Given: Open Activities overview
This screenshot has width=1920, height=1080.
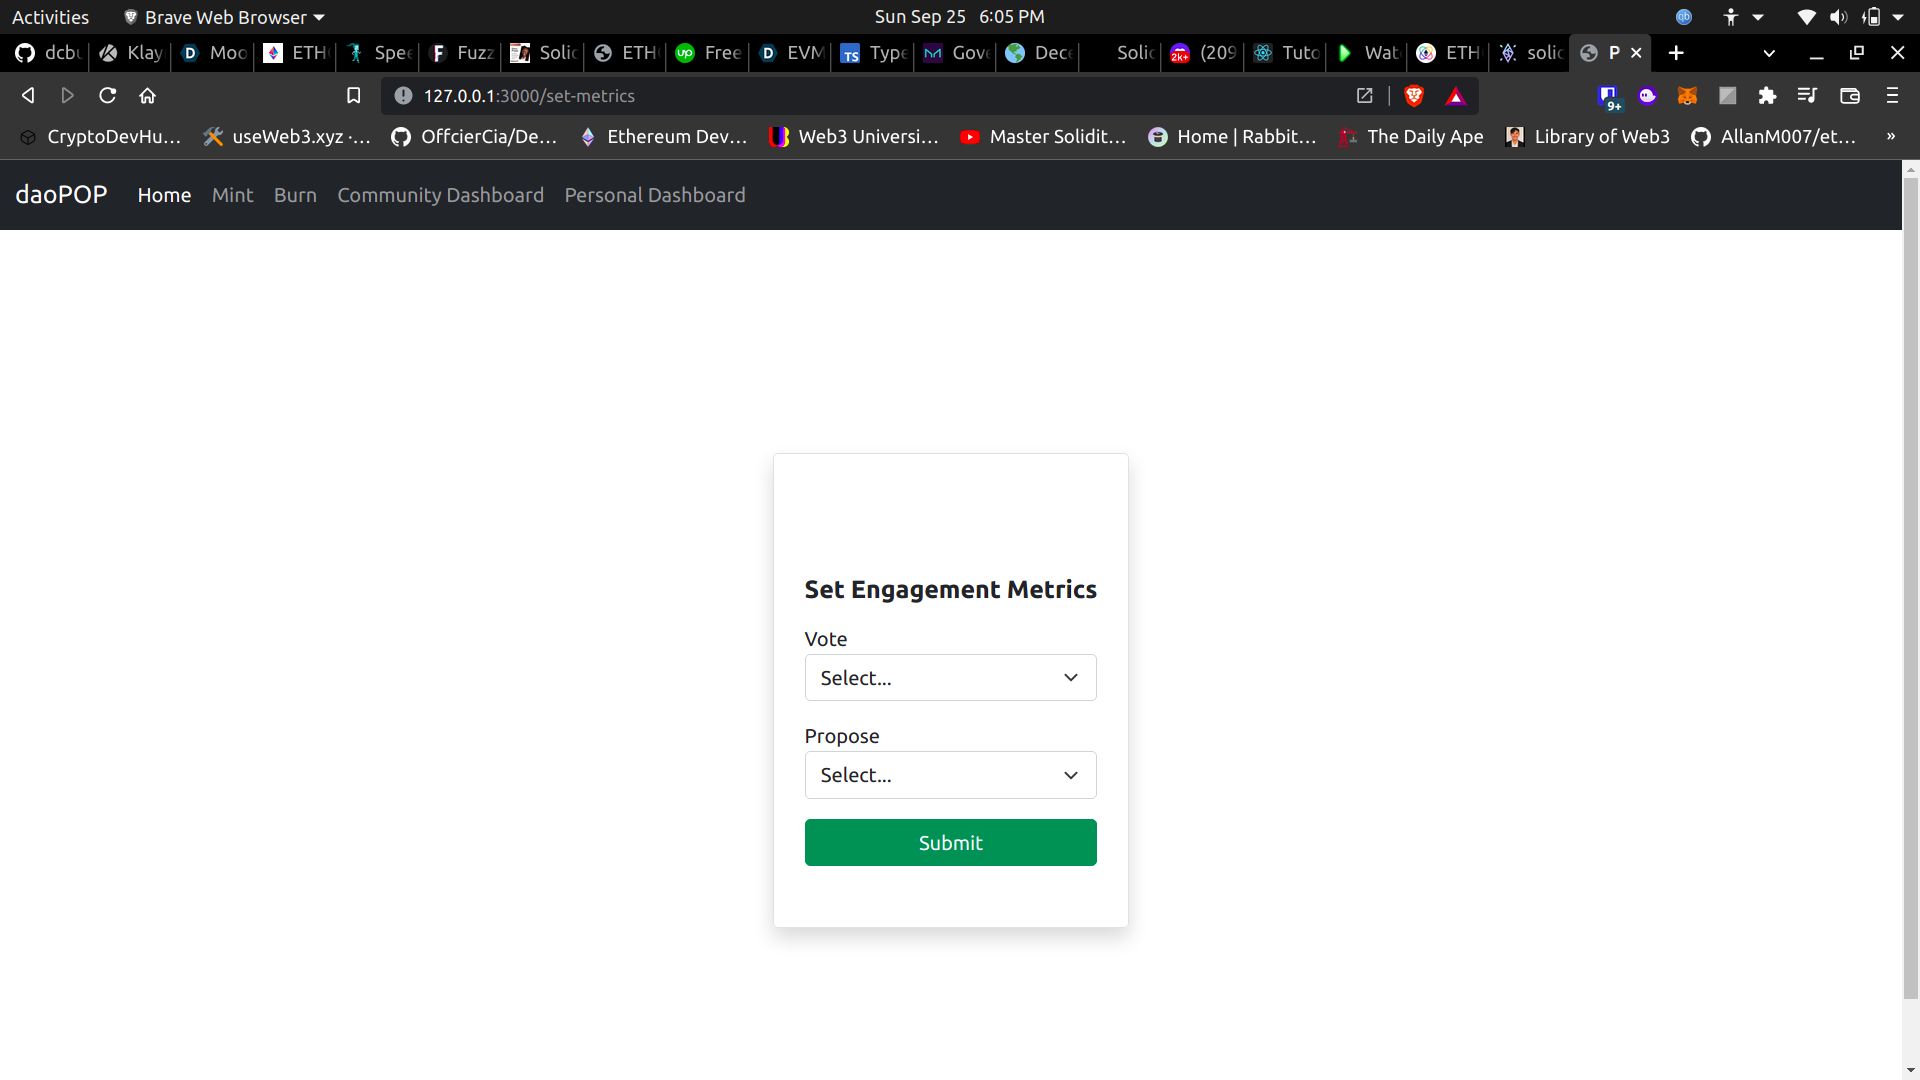Looking at the screenshot, I should pos(50,17).
